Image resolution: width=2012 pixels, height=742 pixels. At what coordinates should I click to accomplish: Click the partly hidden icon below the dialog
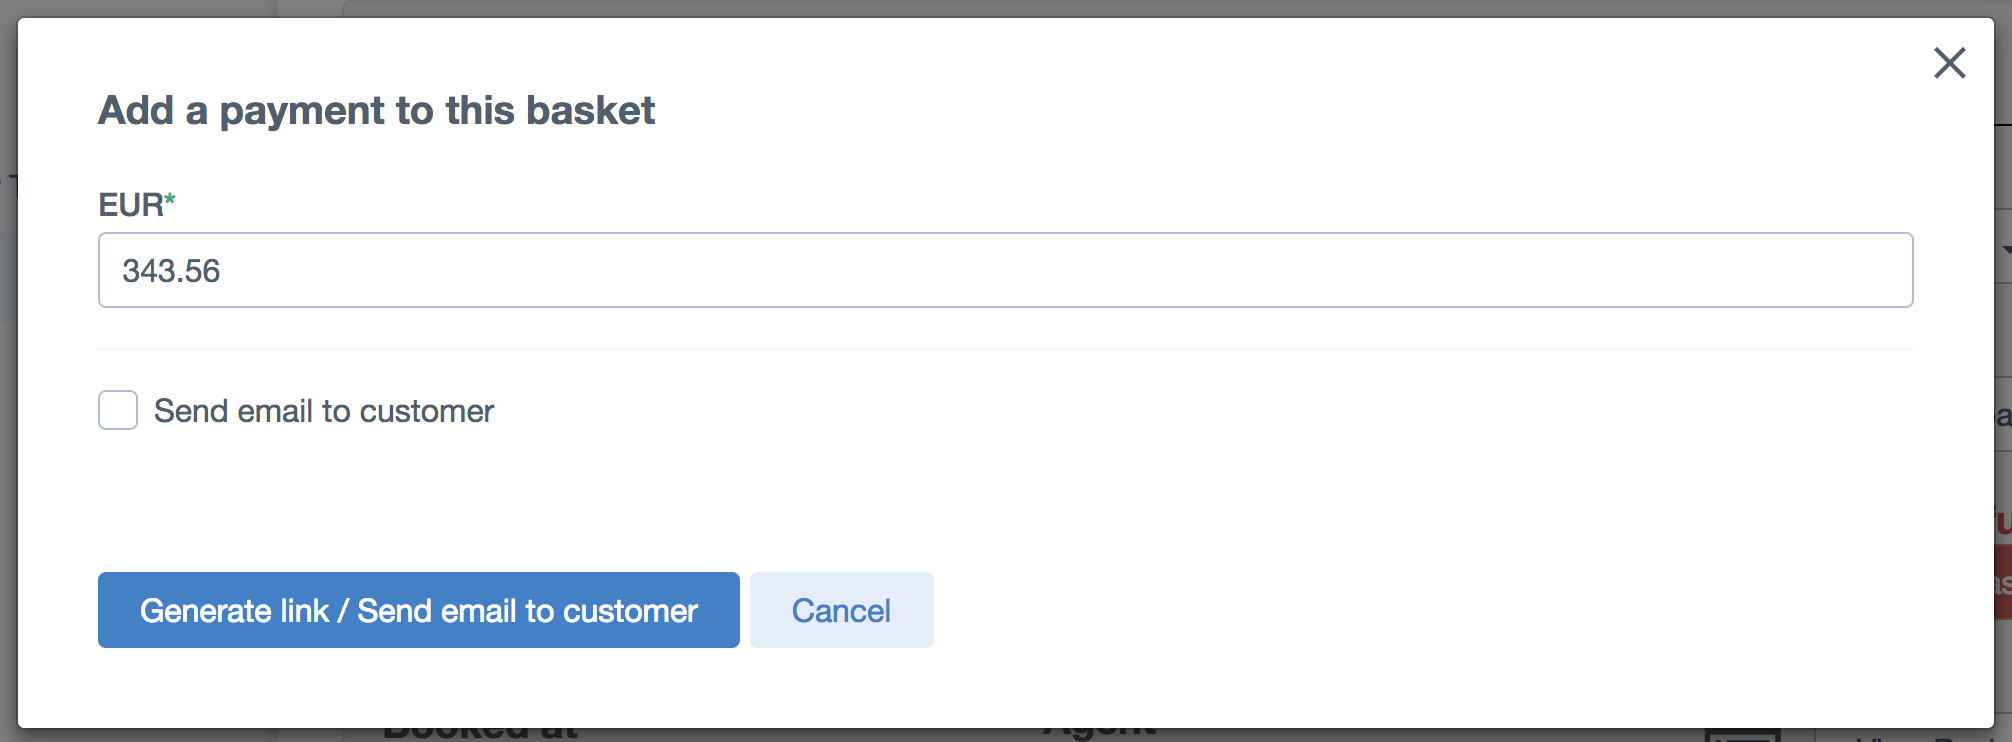pyautogui.click(x=1742, y=736)
